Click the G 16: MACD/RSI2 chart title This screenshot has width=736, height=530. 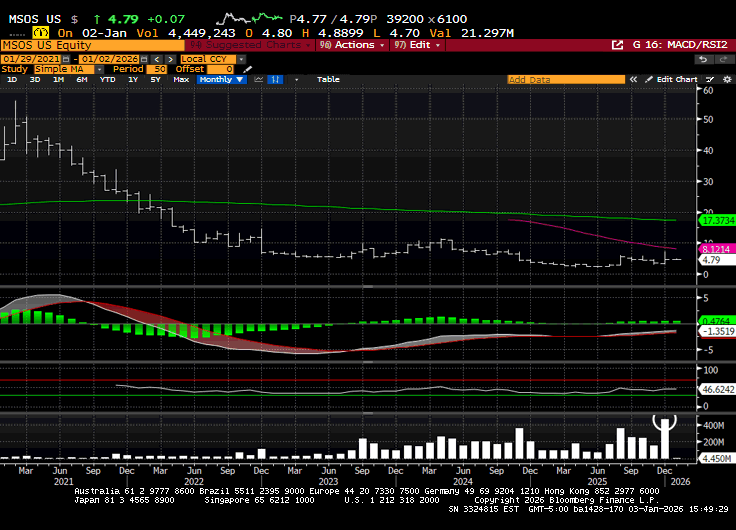click(680, 45)
